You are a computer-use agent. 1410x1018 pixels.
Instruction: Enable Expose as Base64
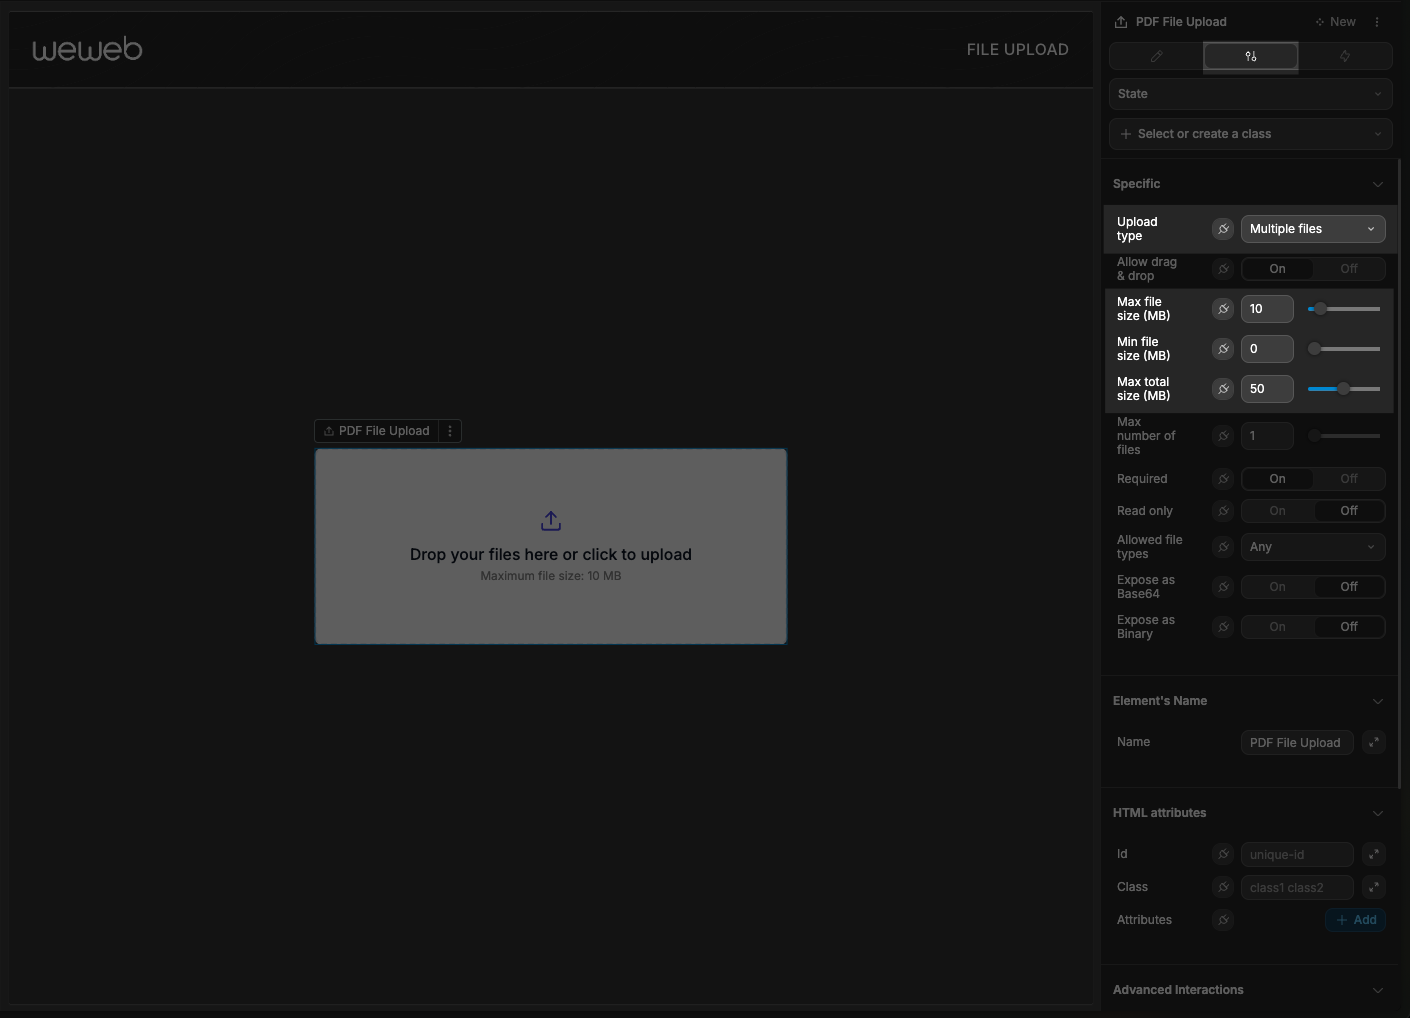[1277, 587]
